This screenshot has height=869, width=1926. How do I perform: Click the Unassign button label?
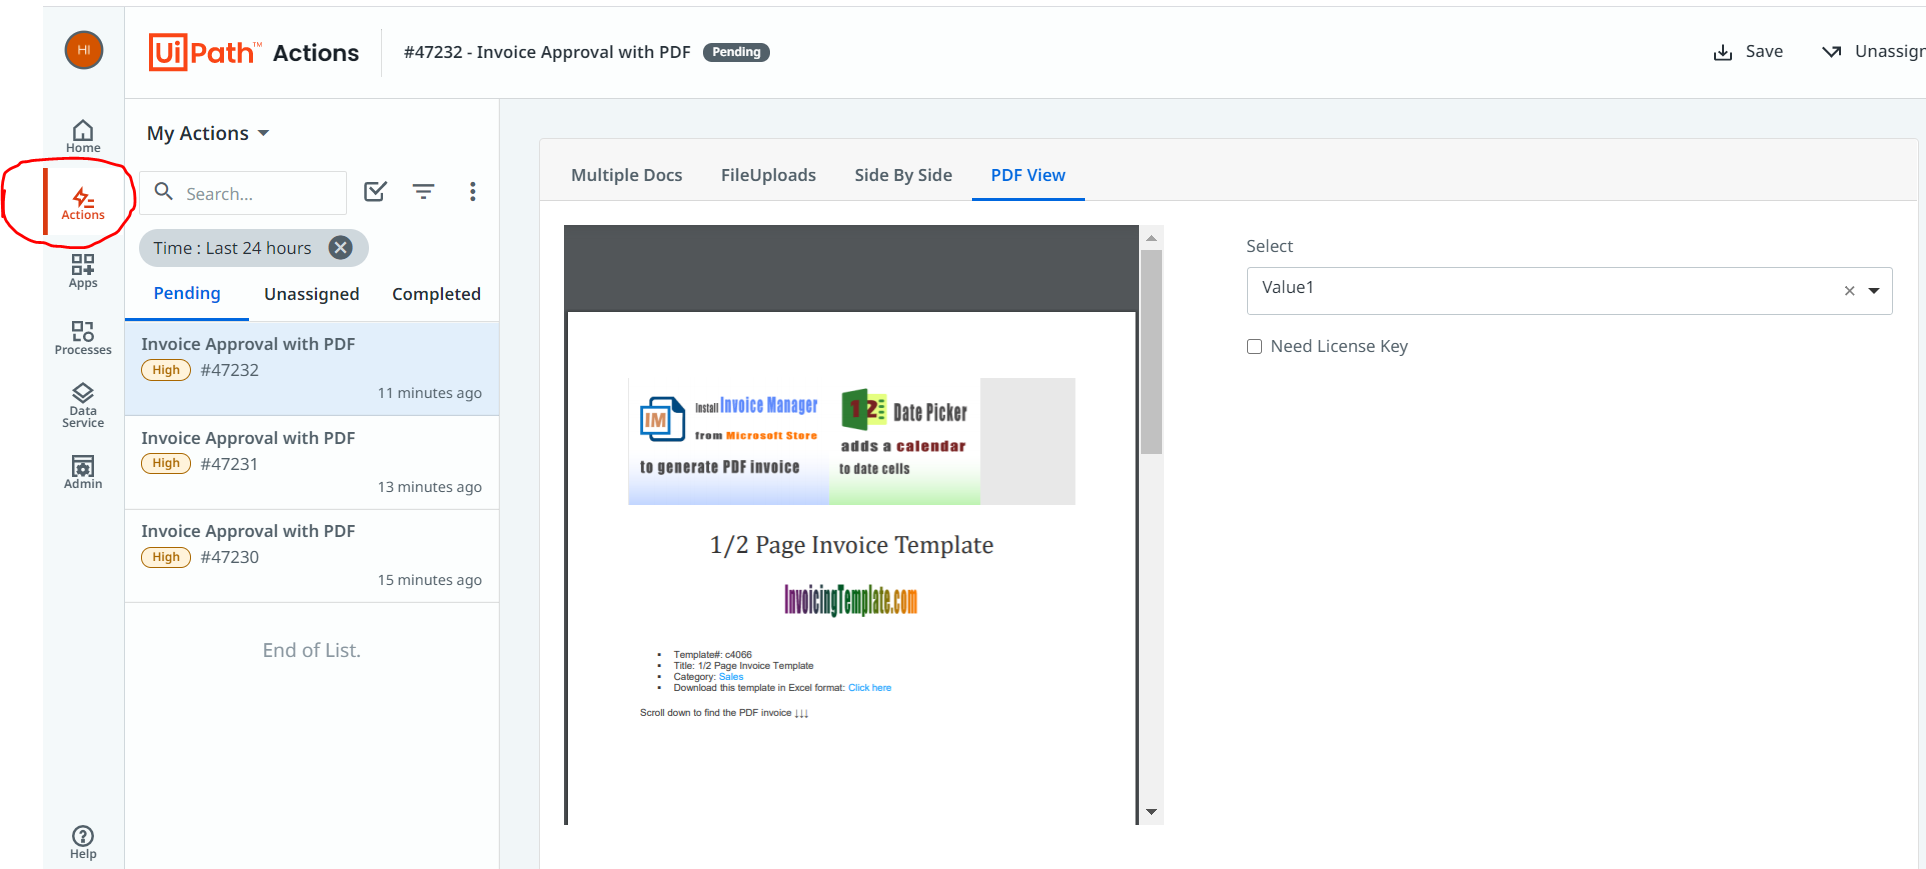pos(1889,52)
